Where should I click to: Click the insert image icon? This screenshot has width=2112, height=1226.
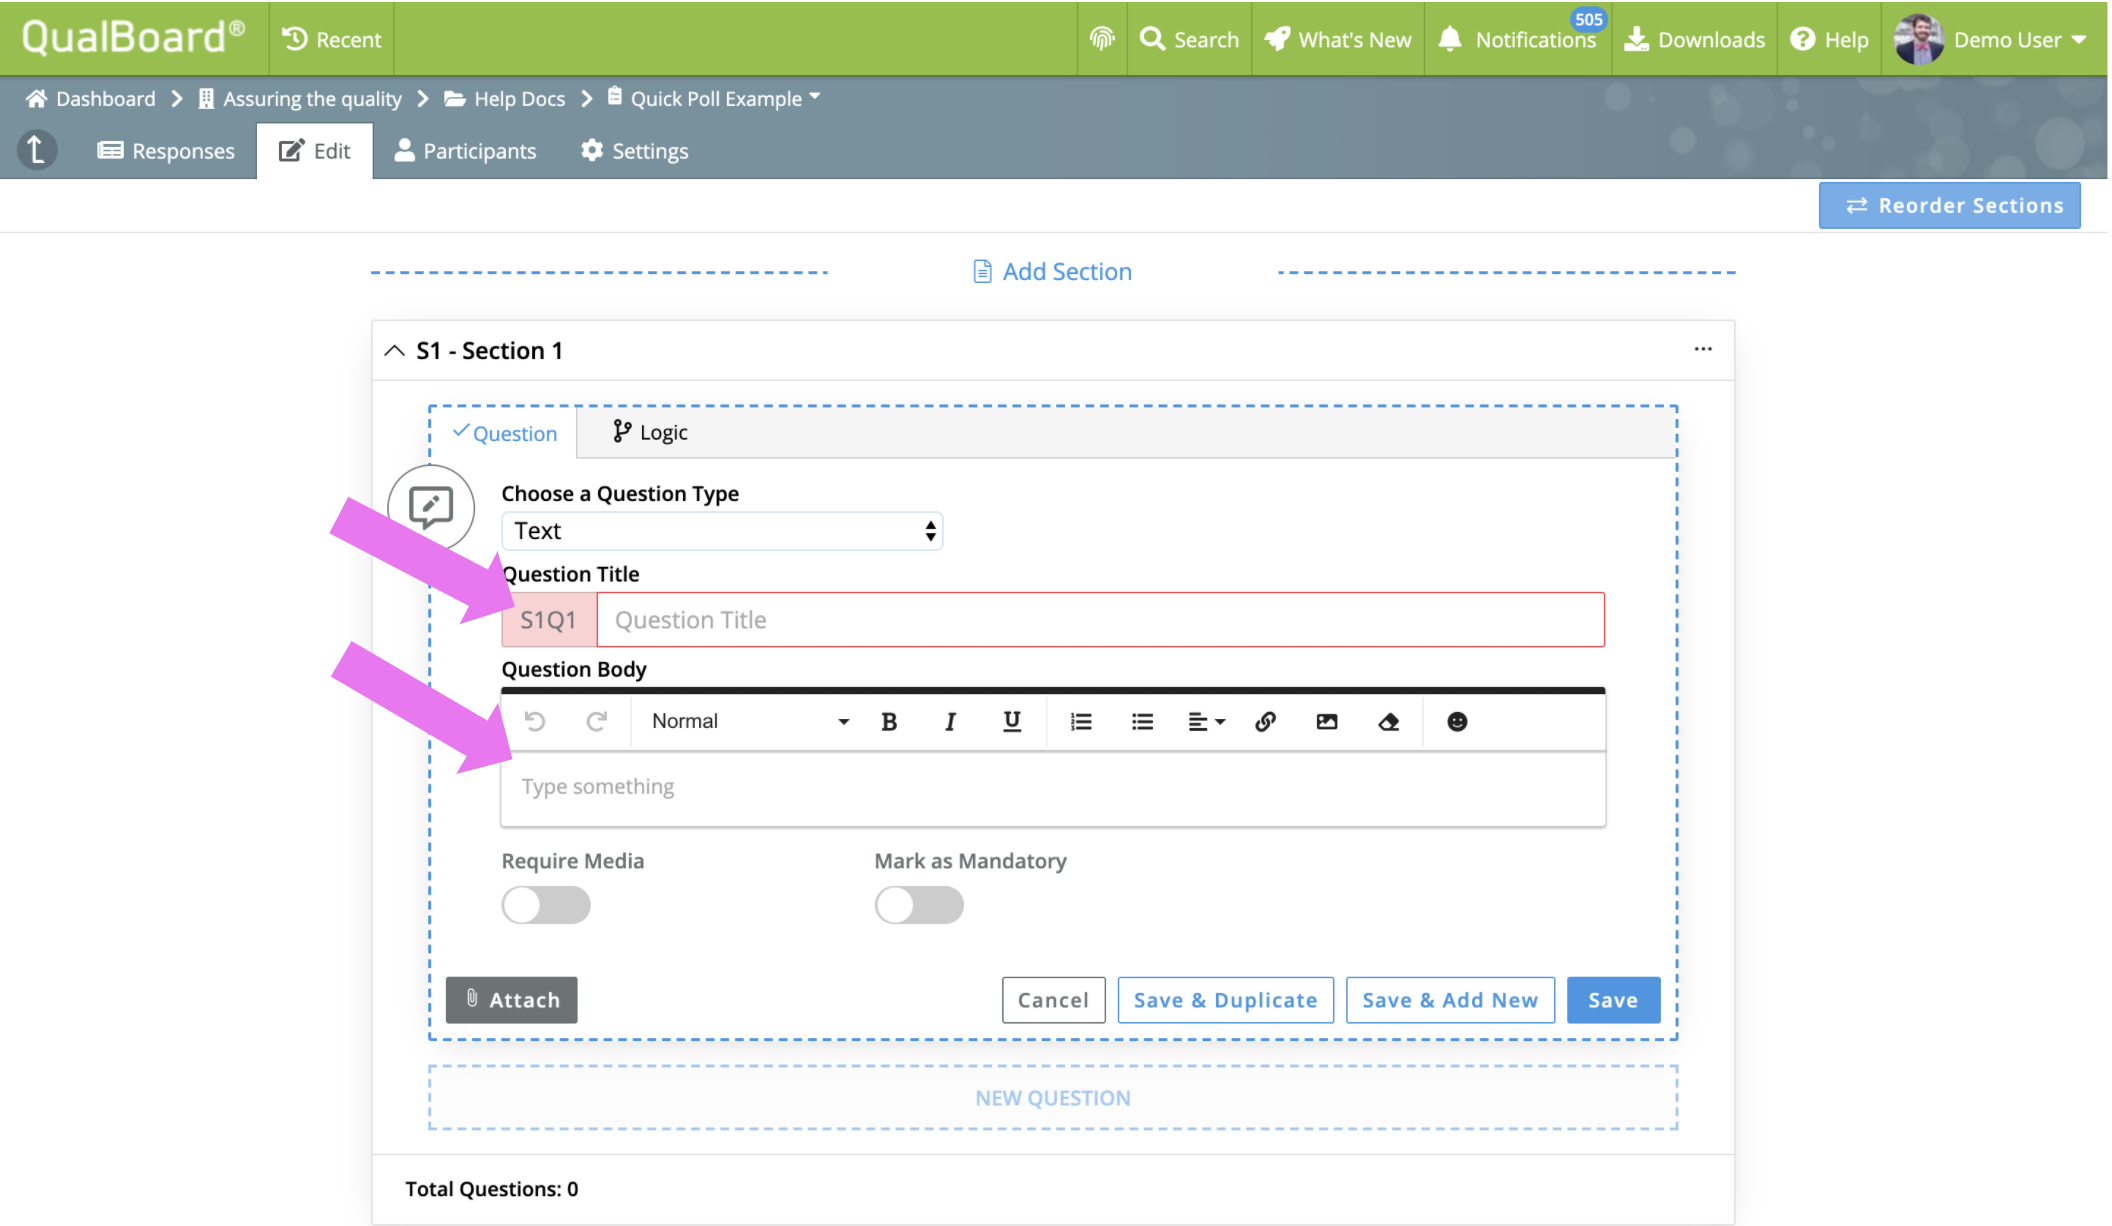(1327, 722)
